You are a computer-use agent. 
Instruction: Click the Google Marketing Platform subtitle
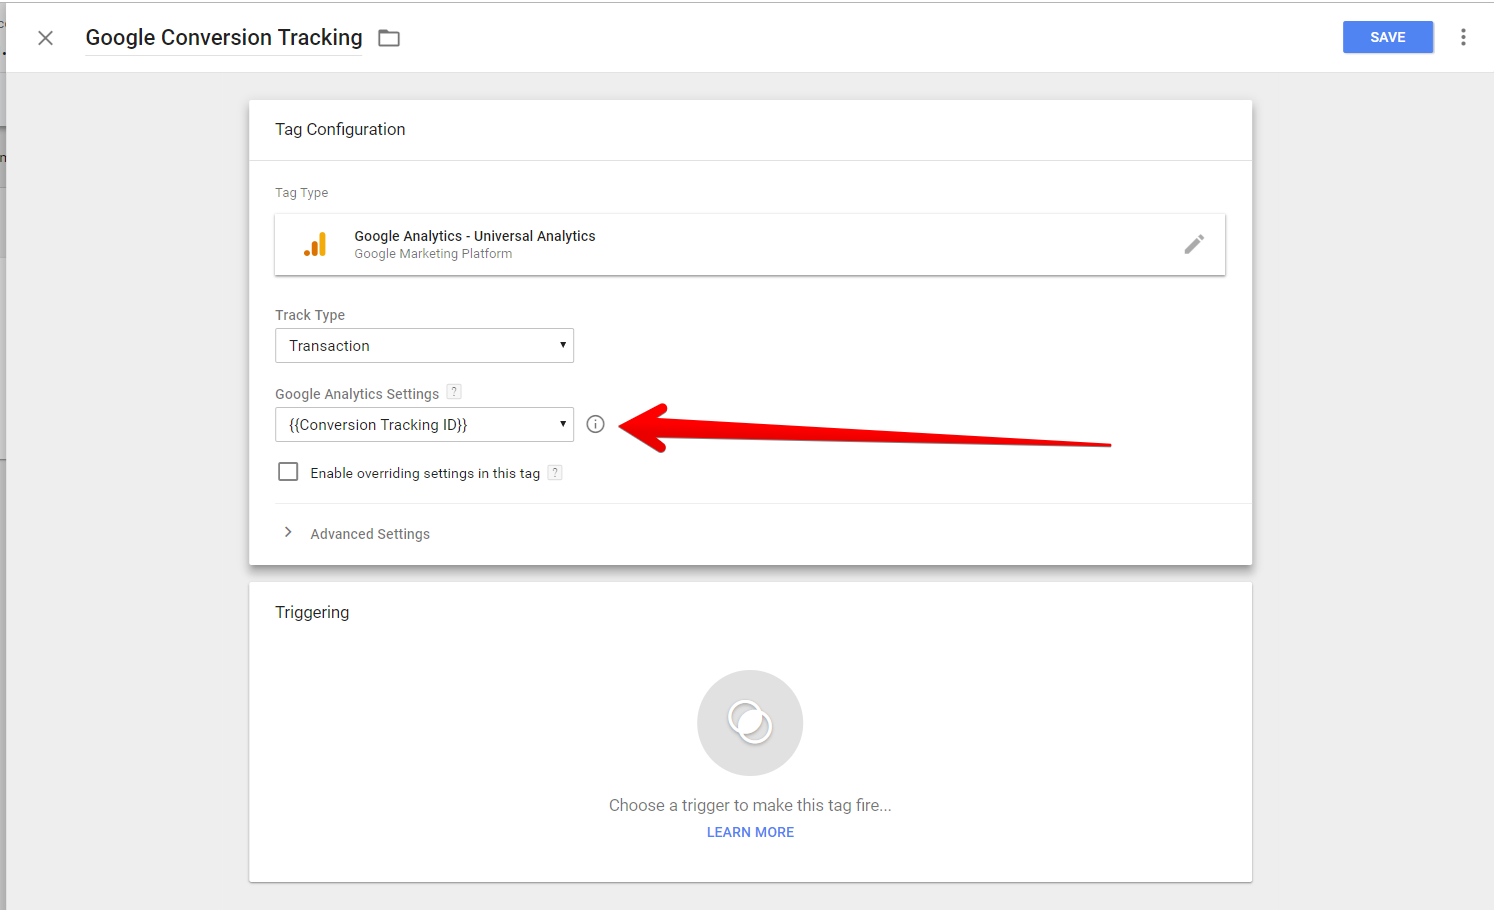[x=433, y=254]
